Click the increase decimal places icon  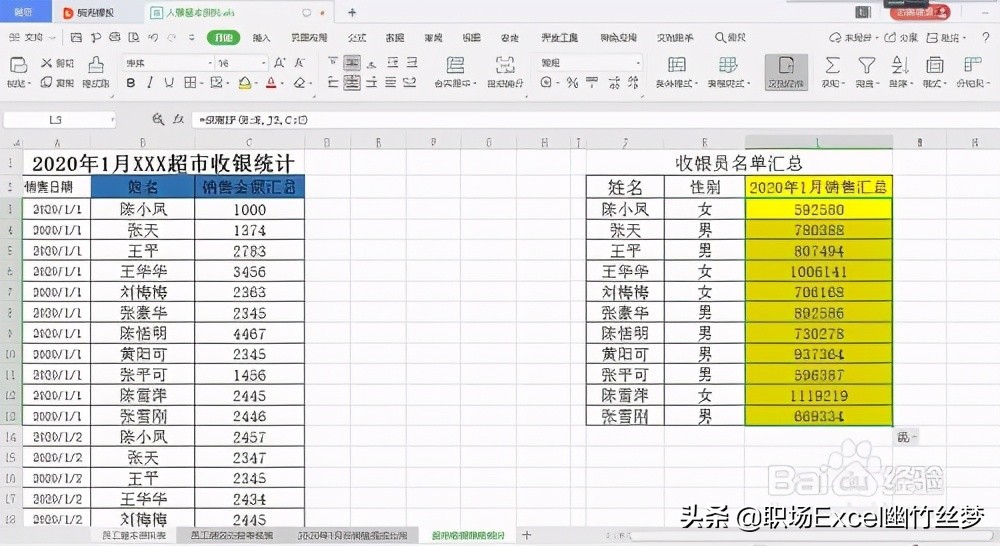[x=614, y=82]
